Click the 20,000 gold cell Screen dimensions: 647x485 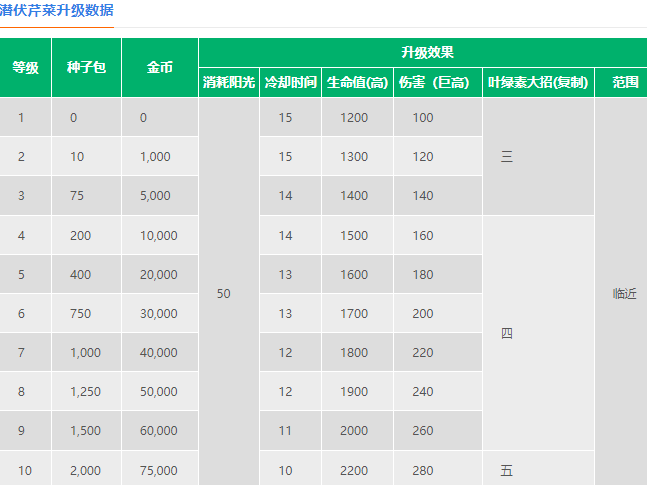coord(160,274)
